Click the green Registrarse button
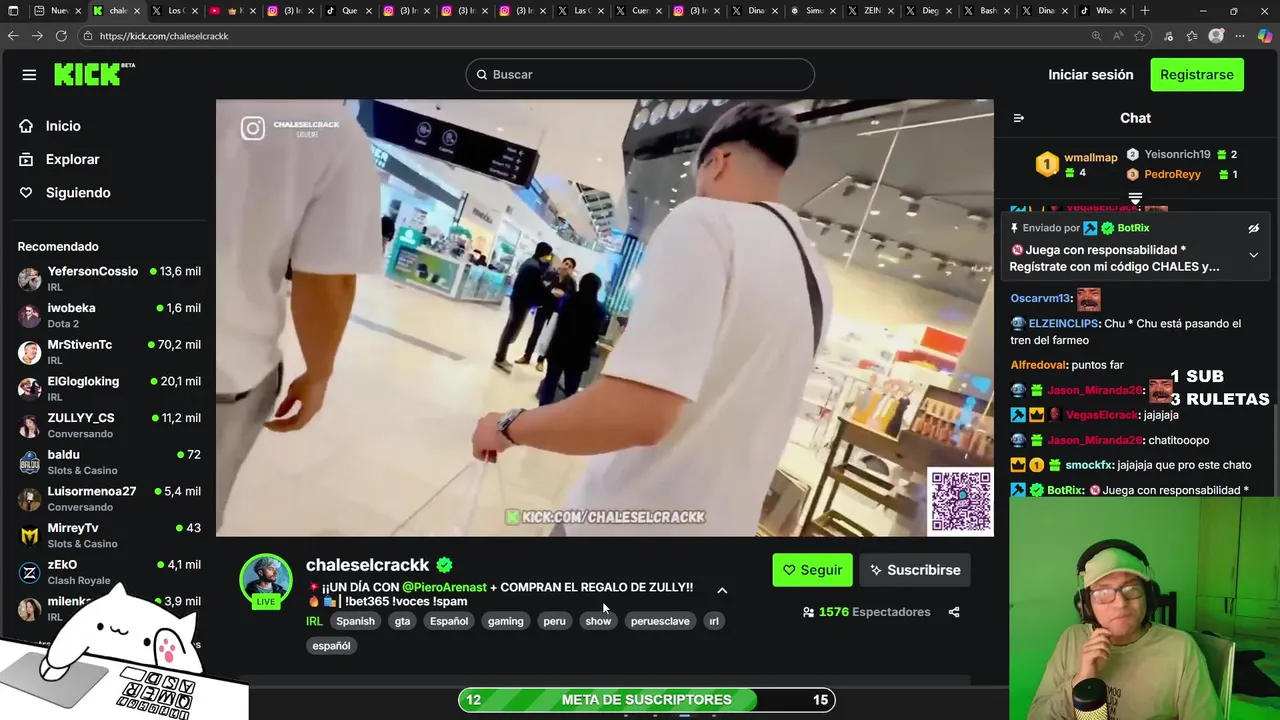The height and width of the screenshot is (720, 1280). click(1197, 75)
